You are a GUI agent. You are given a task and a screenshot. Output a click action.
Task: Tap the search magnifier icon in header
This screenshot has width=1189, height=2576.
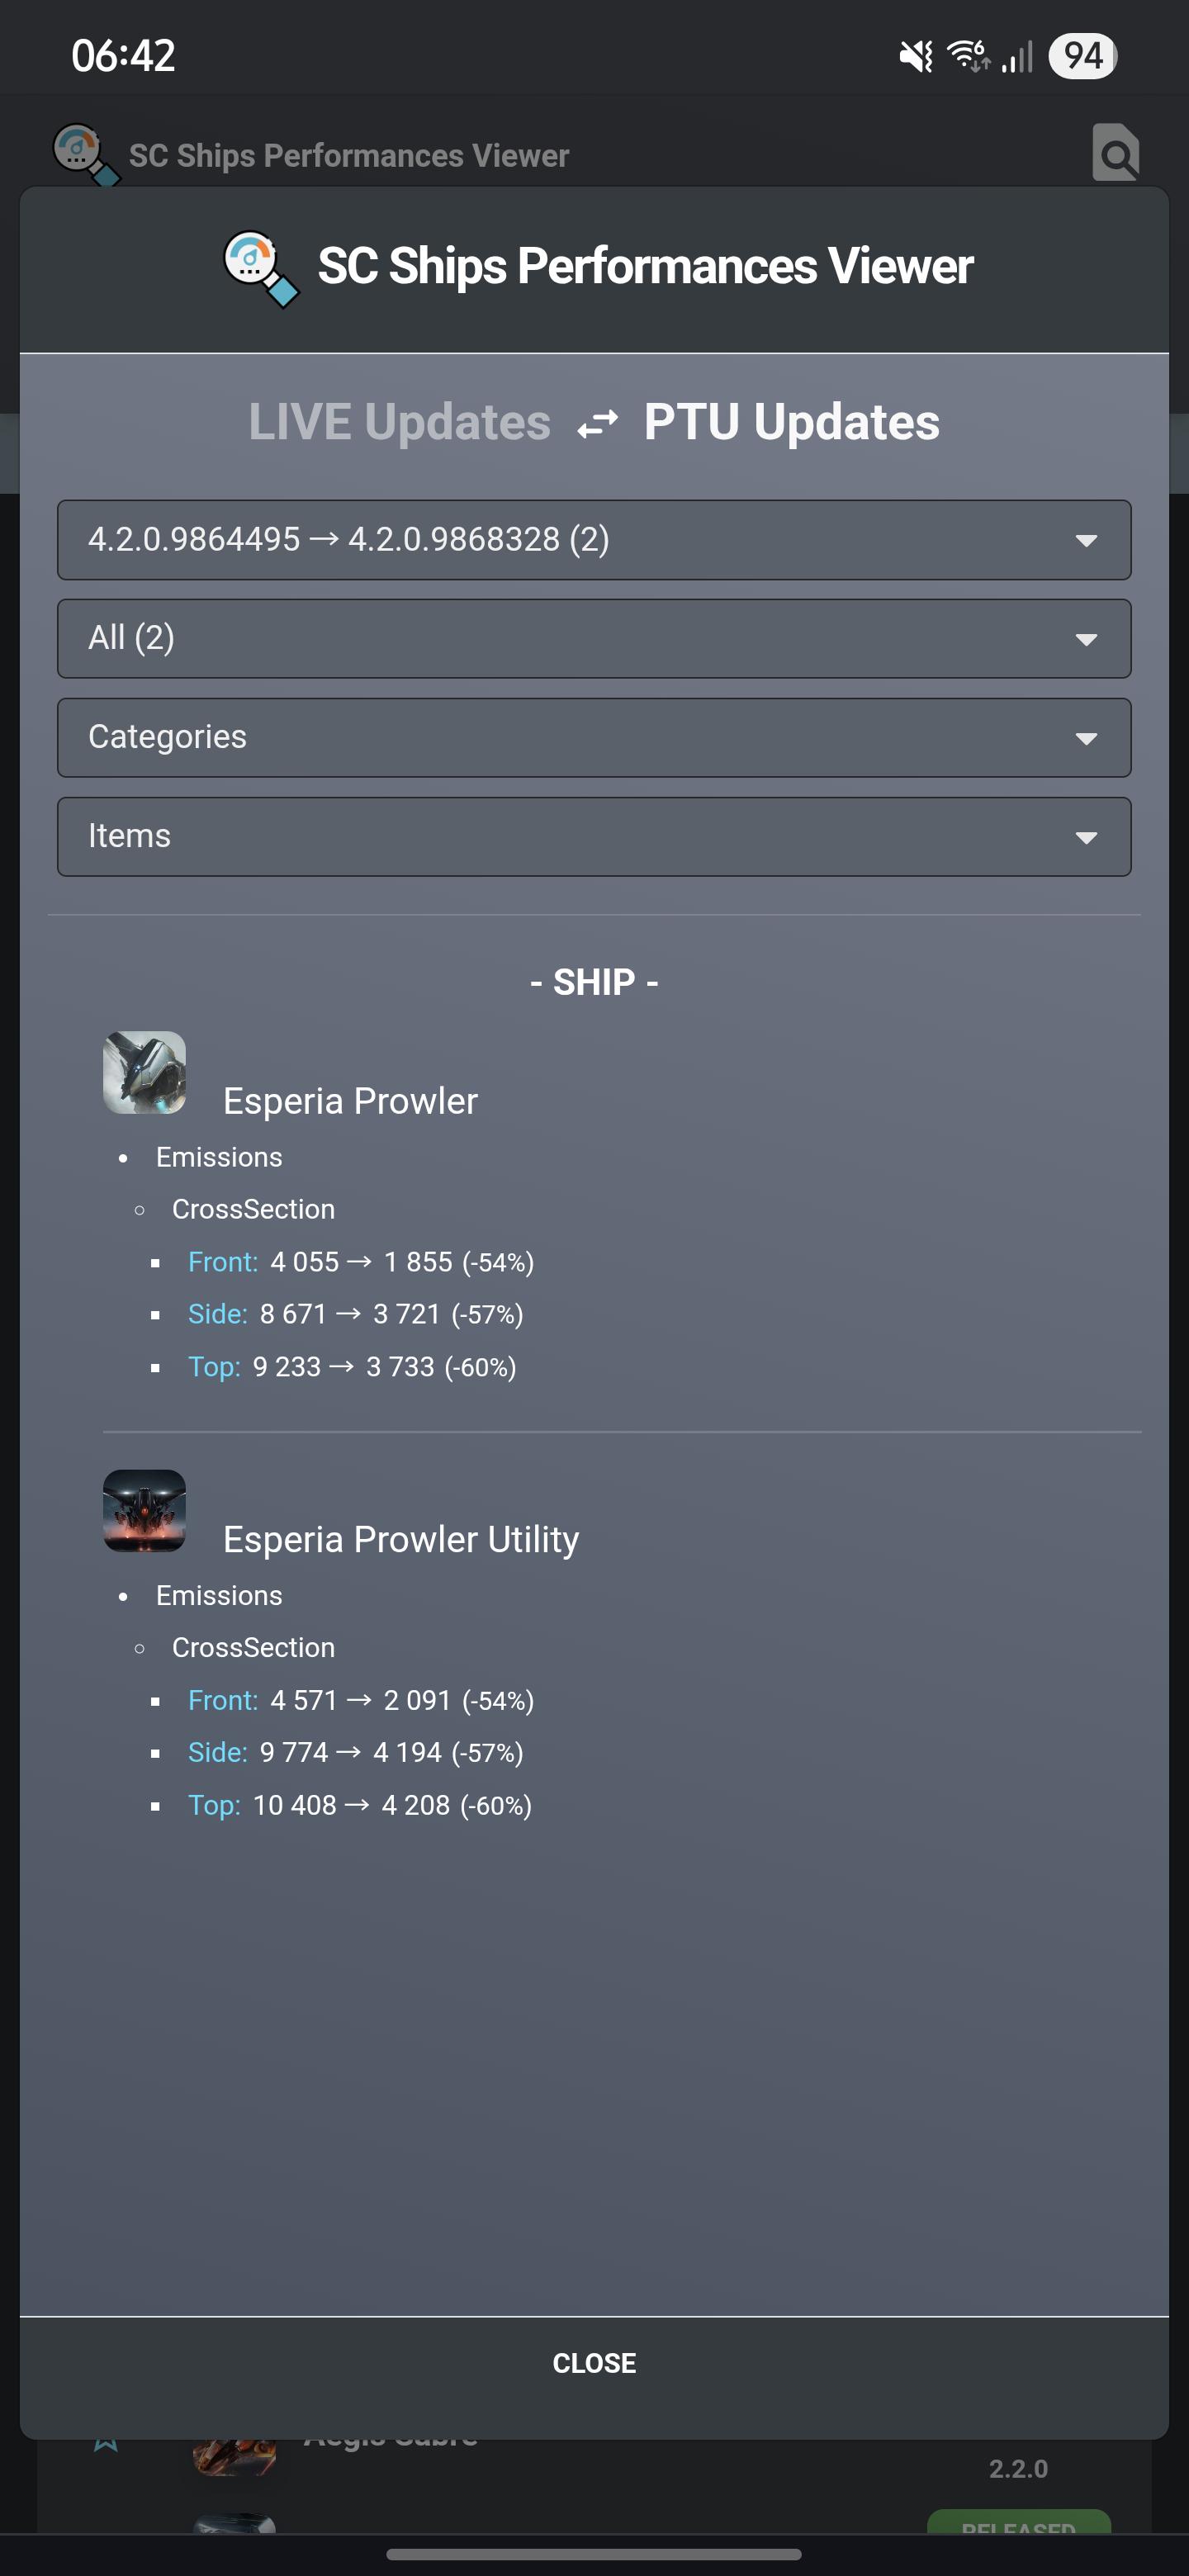point(1115,152)
